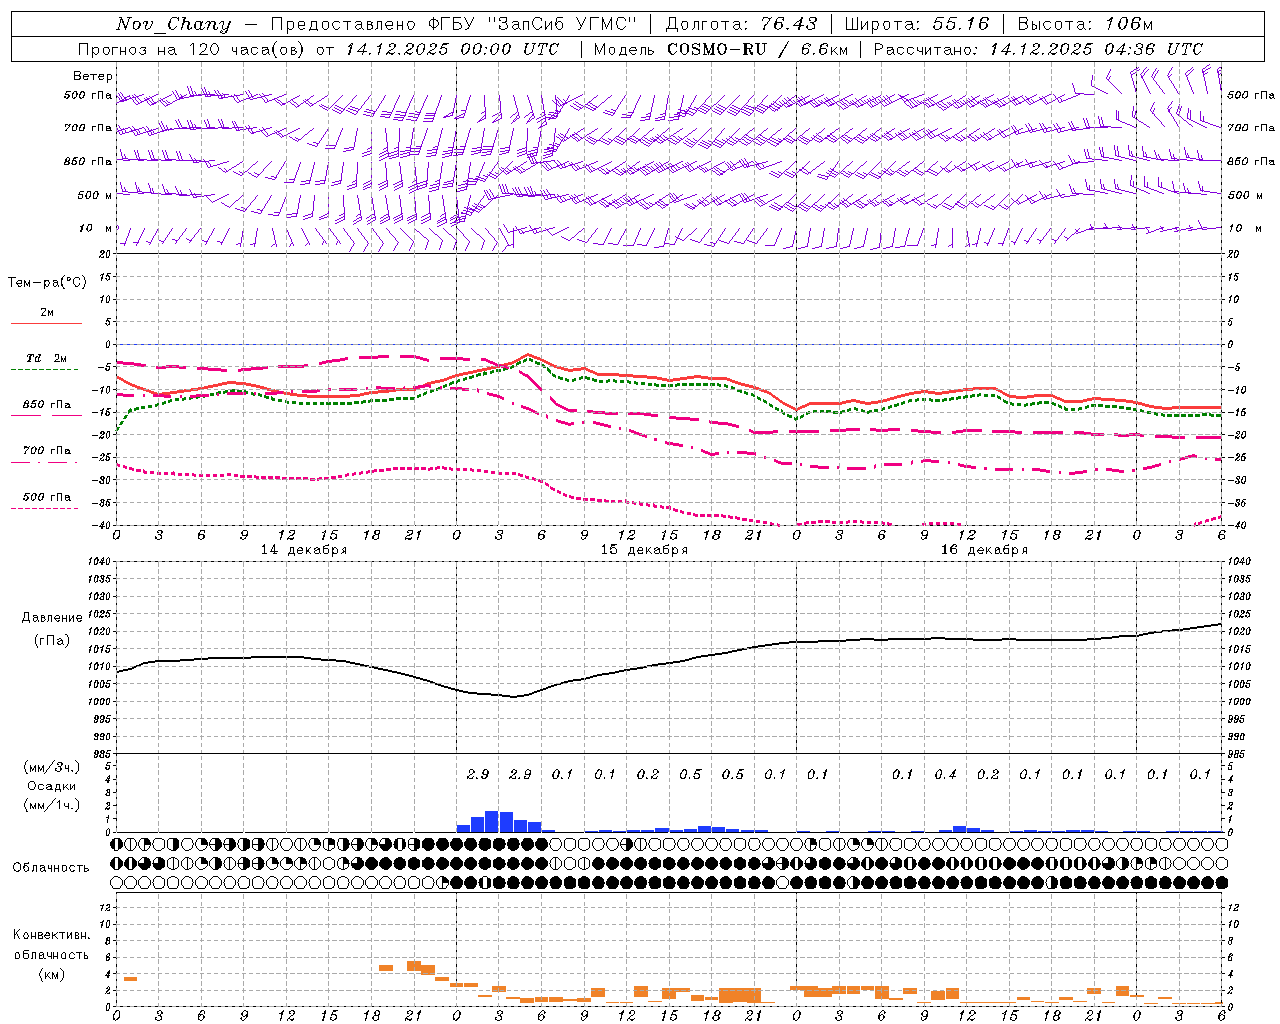This screenshot has height=1024, width=1280.
Task: Click the "500 гПа" entry in the temperature legend
Action: coord(47,496)
